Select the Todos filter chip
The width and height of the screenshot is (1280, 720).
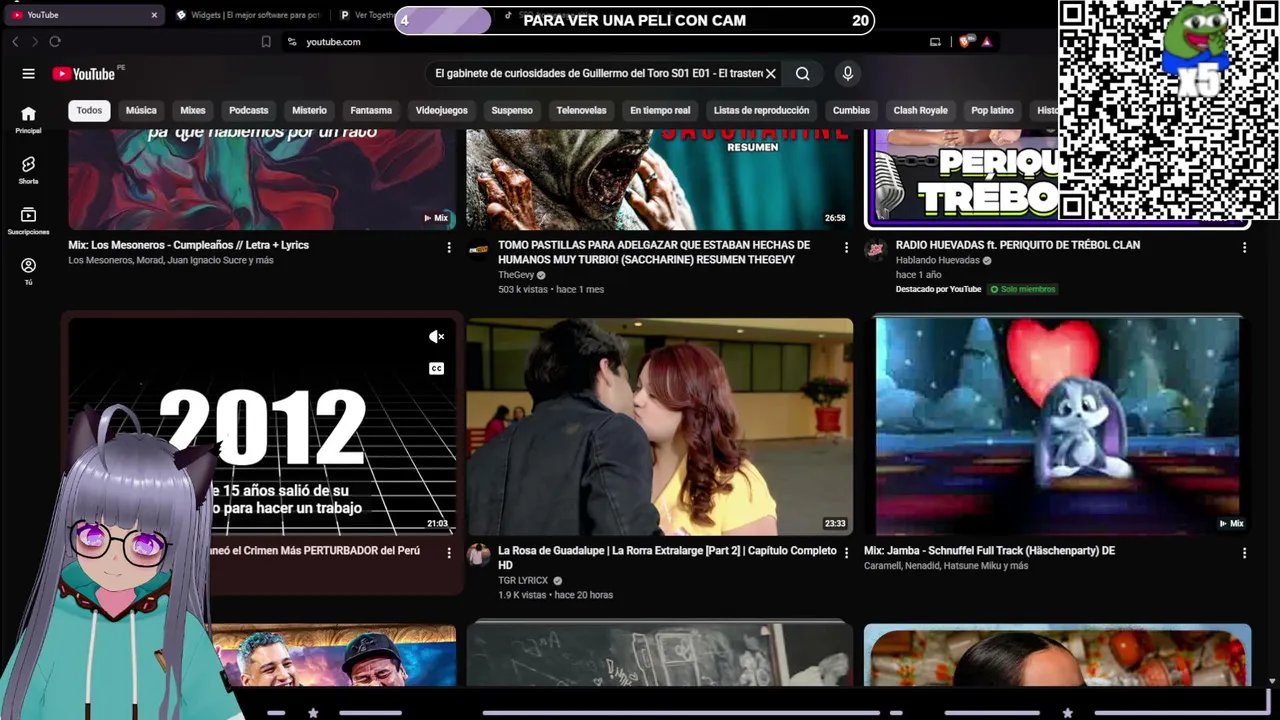[89, 110]
